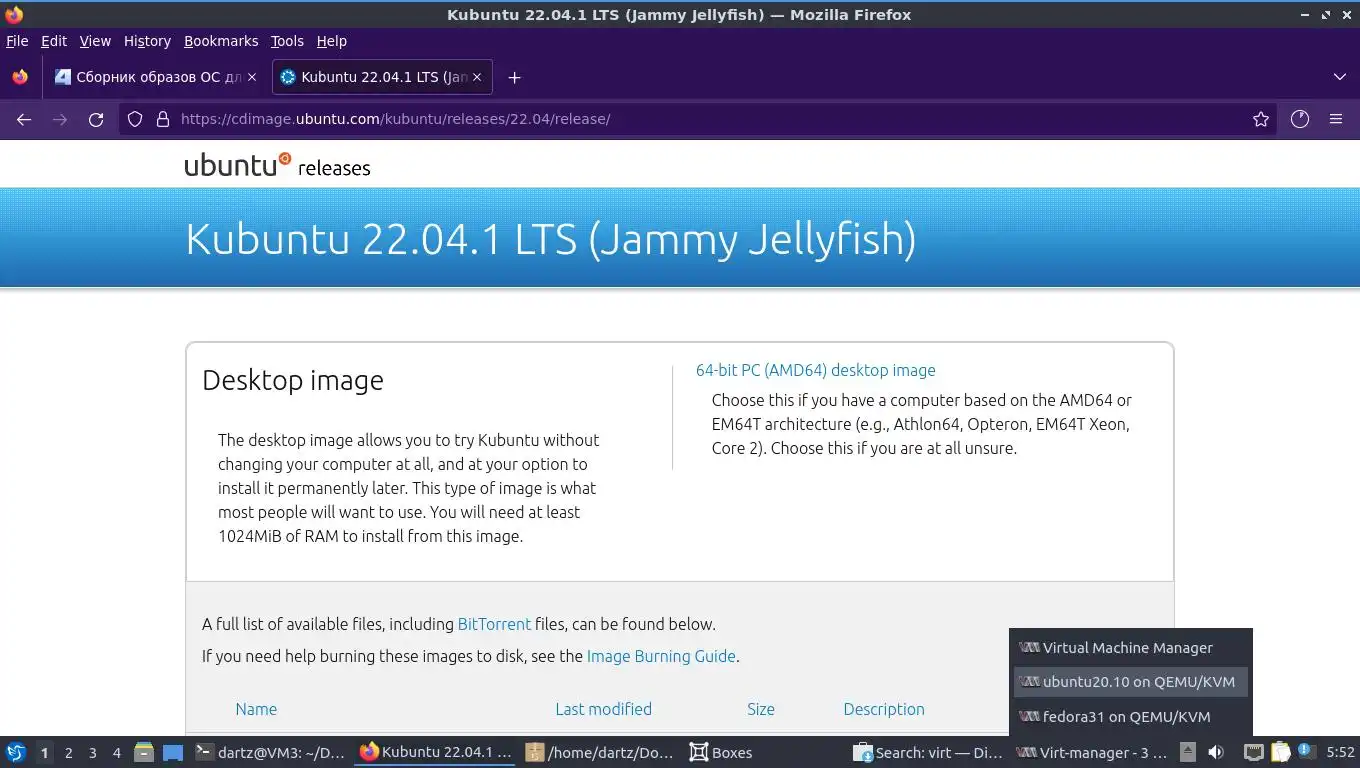Open the File menu
This screenshot has width=1360, height=768.
(17, 41)
